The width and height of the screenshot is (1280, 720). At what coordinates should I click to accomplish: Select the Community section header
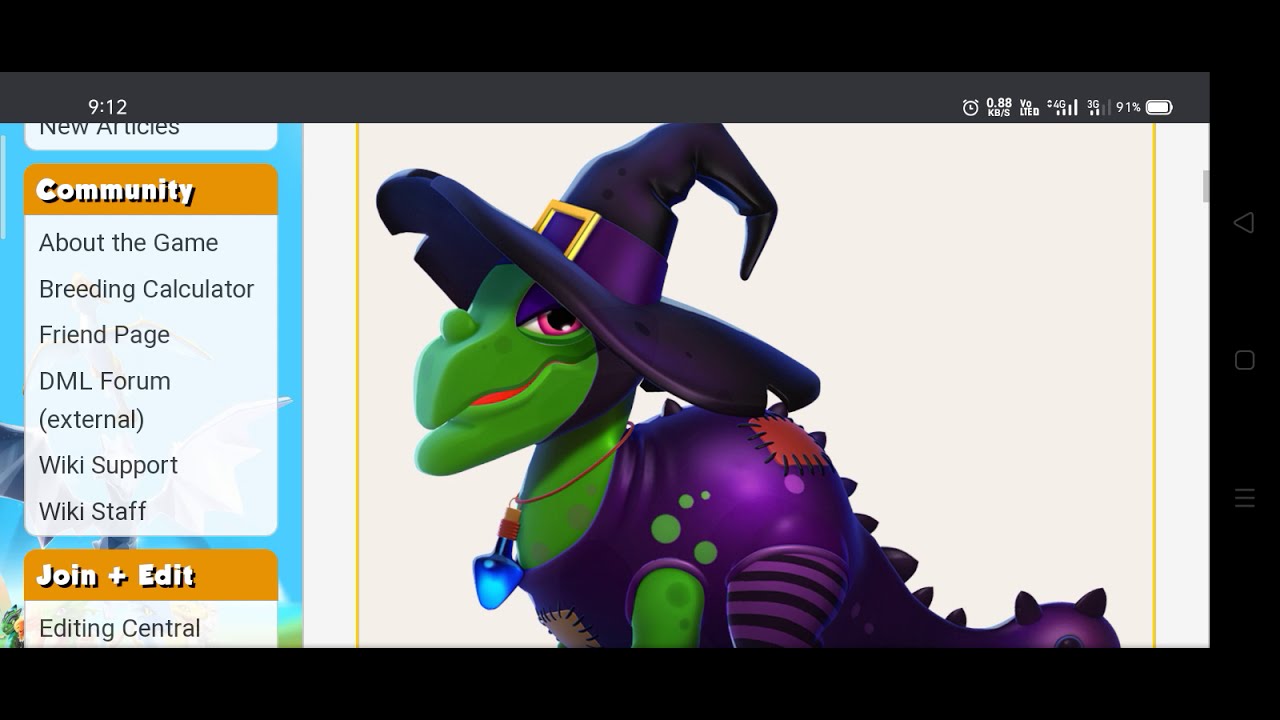click(x=151, y=190)
